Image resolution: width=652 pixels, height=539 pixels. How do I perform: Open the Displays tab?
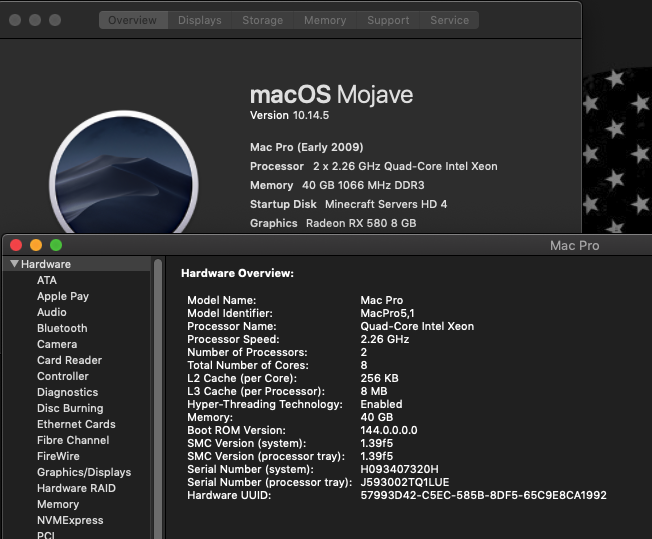click(200, 20)
